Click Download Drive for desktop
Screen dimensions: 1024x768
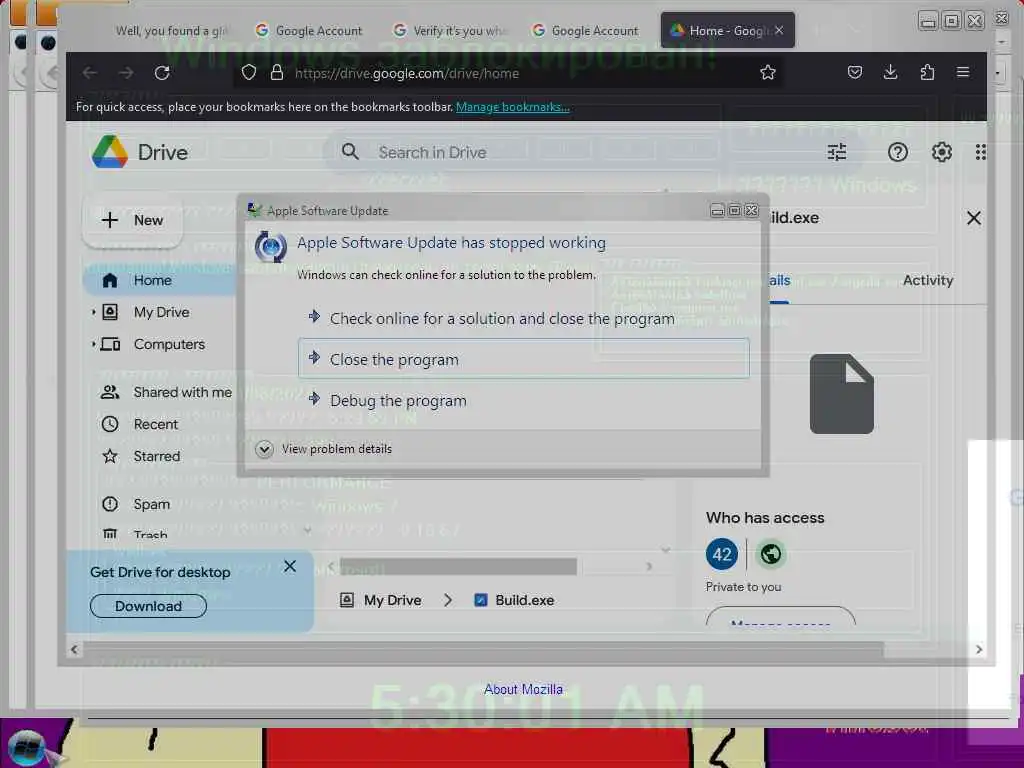tap(148, 606)
